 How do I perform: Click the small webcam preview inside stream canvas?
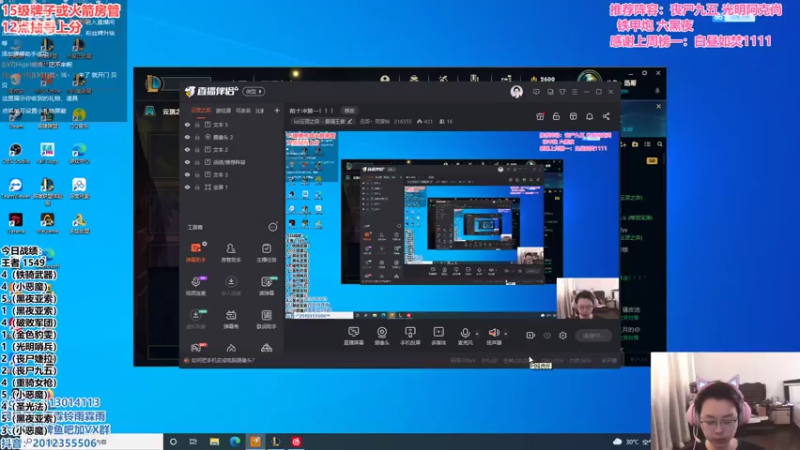coord(588,298)
